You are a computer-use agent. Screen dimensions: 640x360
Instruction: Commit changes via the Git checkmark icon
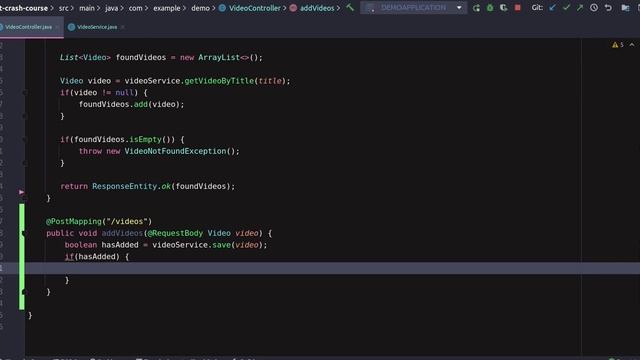point(566,8)
